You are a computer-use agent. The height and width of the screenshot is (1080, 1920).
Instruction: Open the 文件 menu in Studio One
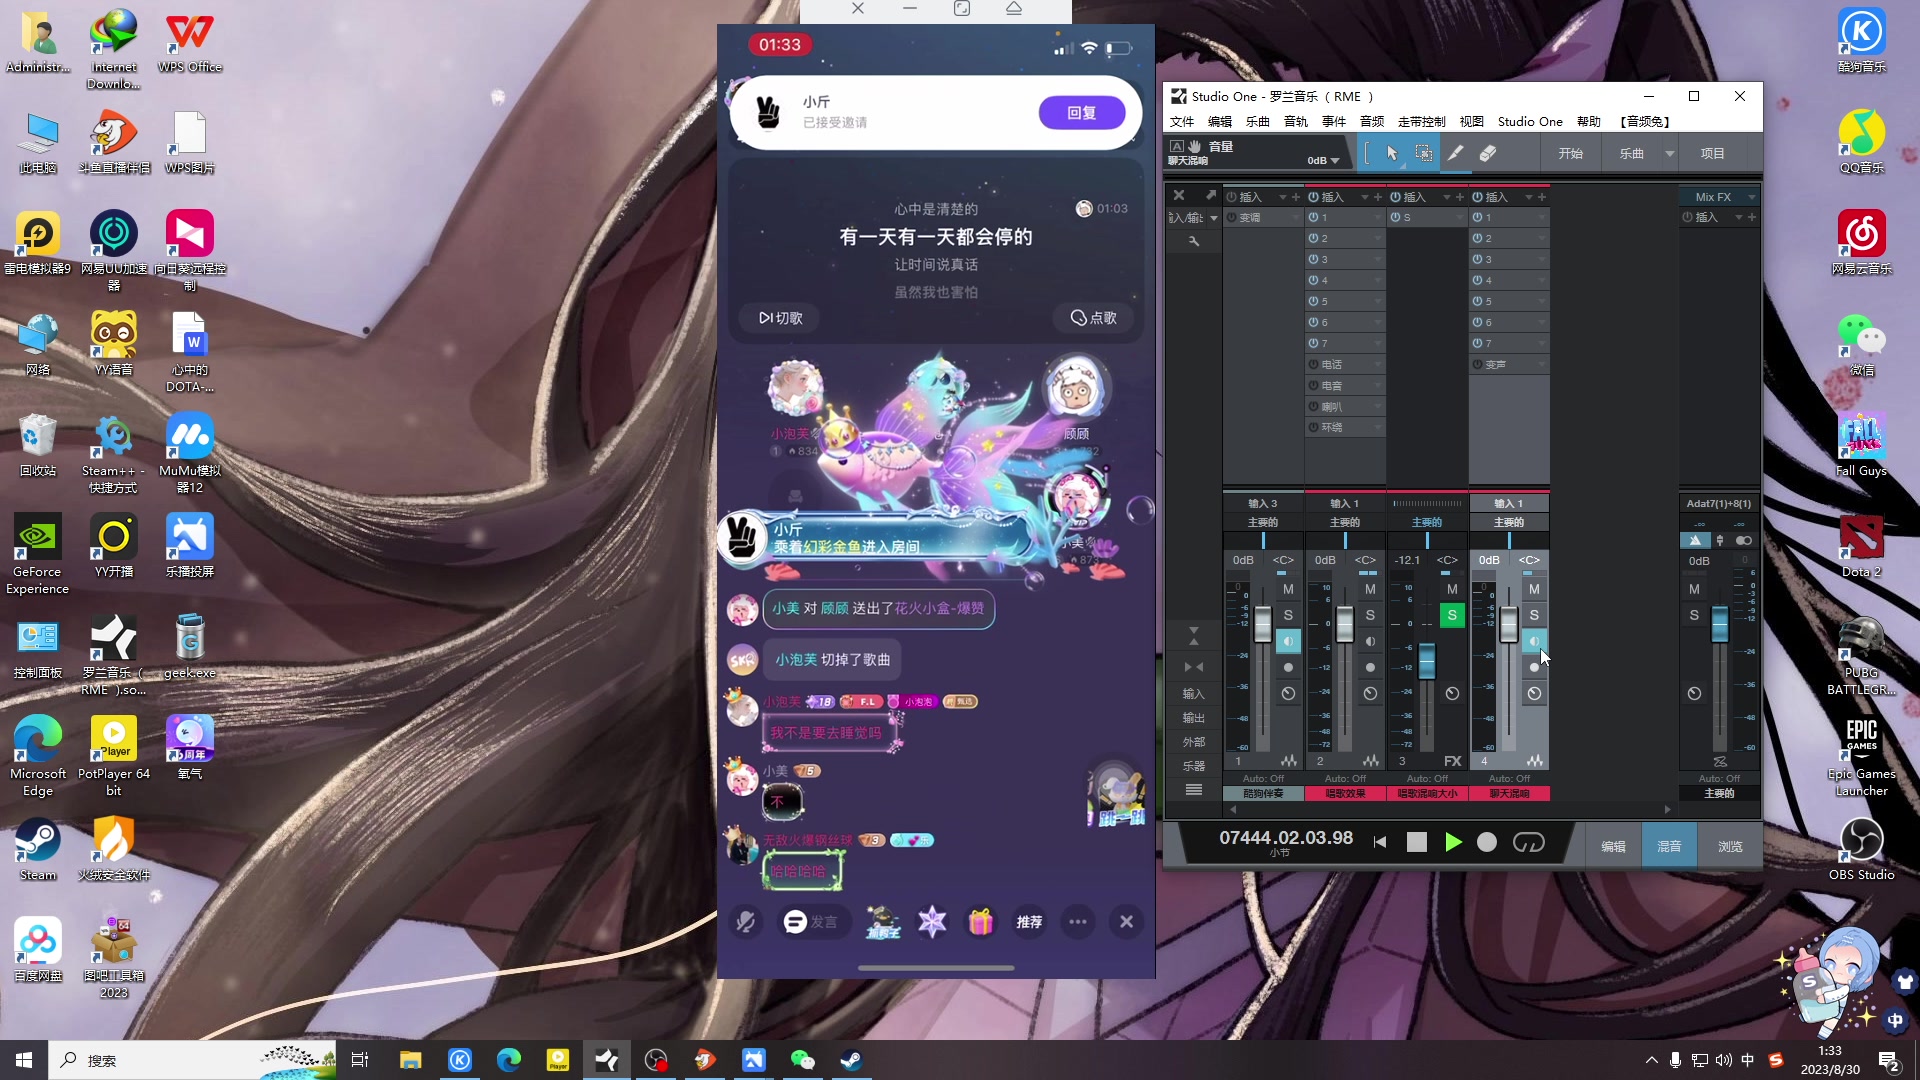point(1182,121)
